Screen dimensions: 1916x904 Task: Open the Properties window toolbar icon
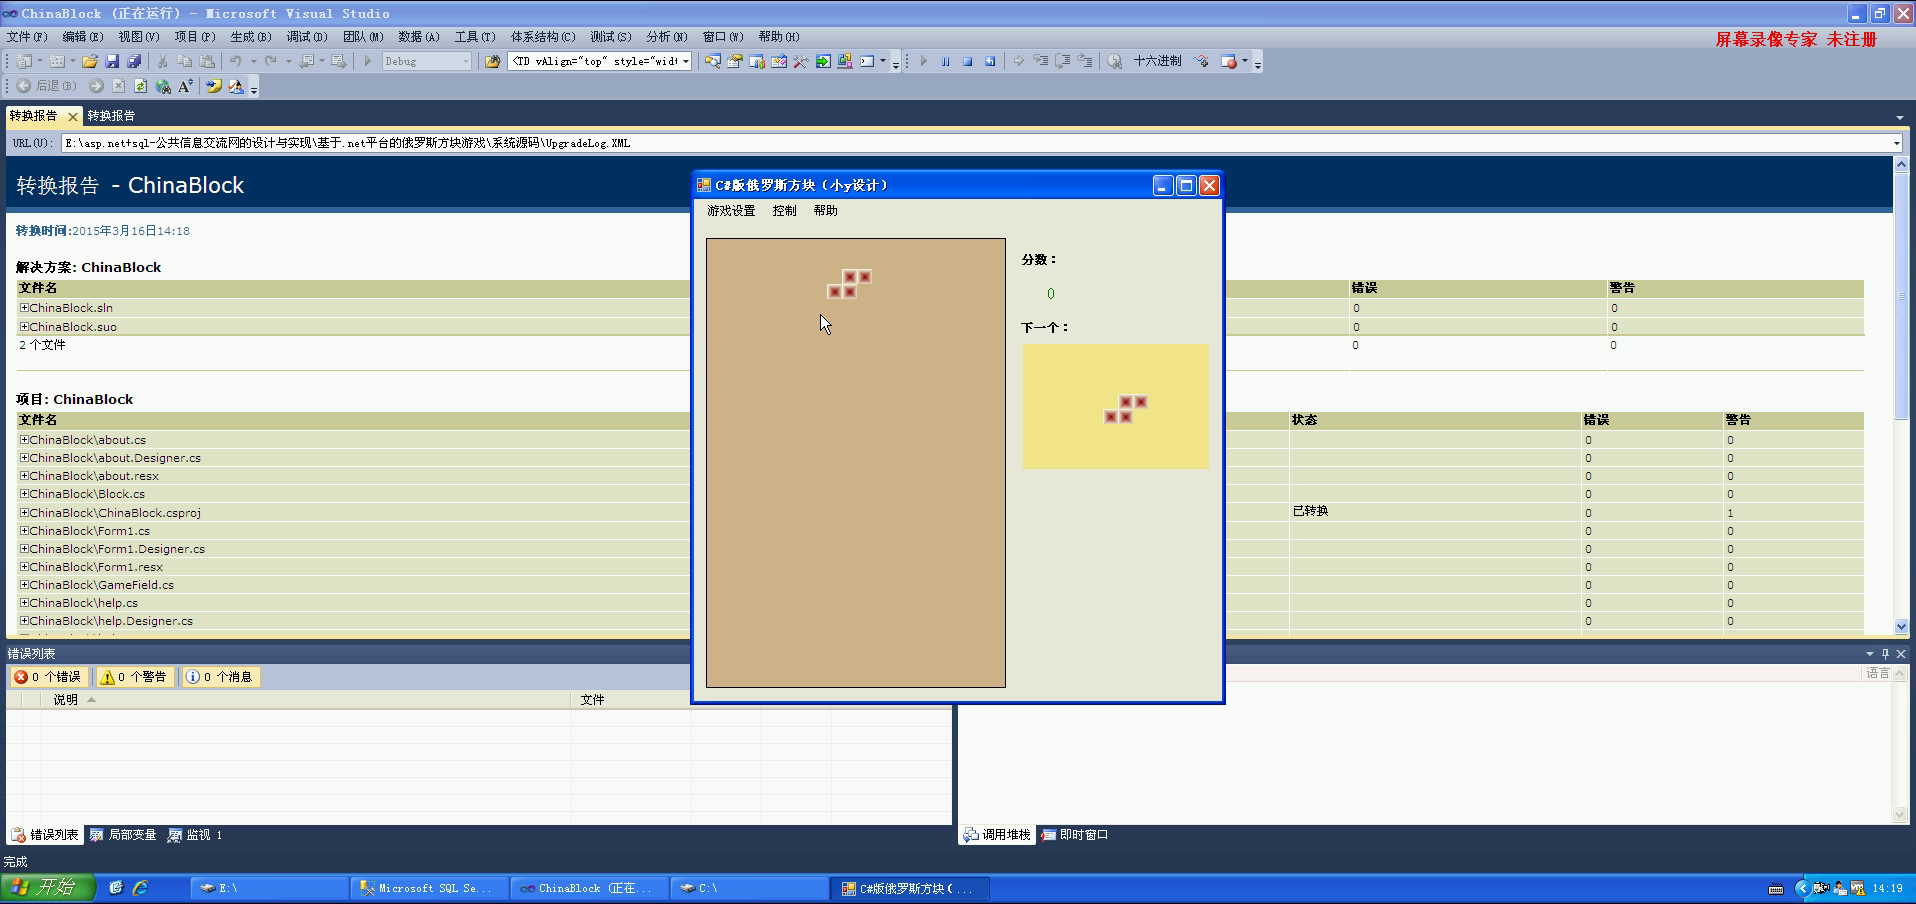735,61
